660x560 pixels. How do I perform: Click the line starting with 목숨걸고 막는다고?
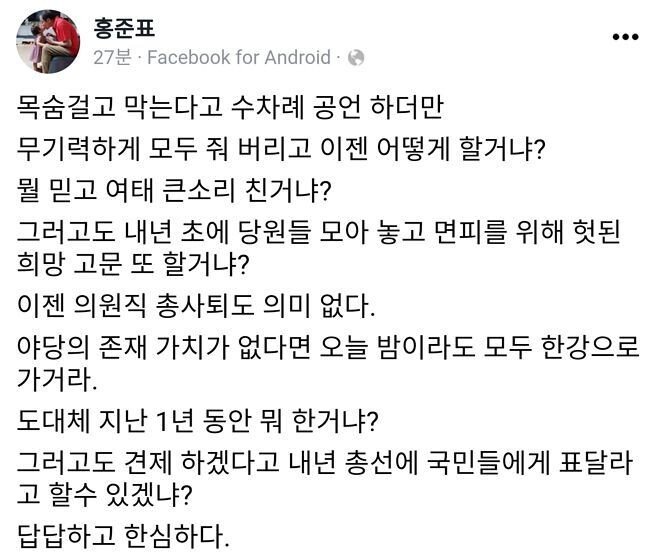(x=236, y=108)
